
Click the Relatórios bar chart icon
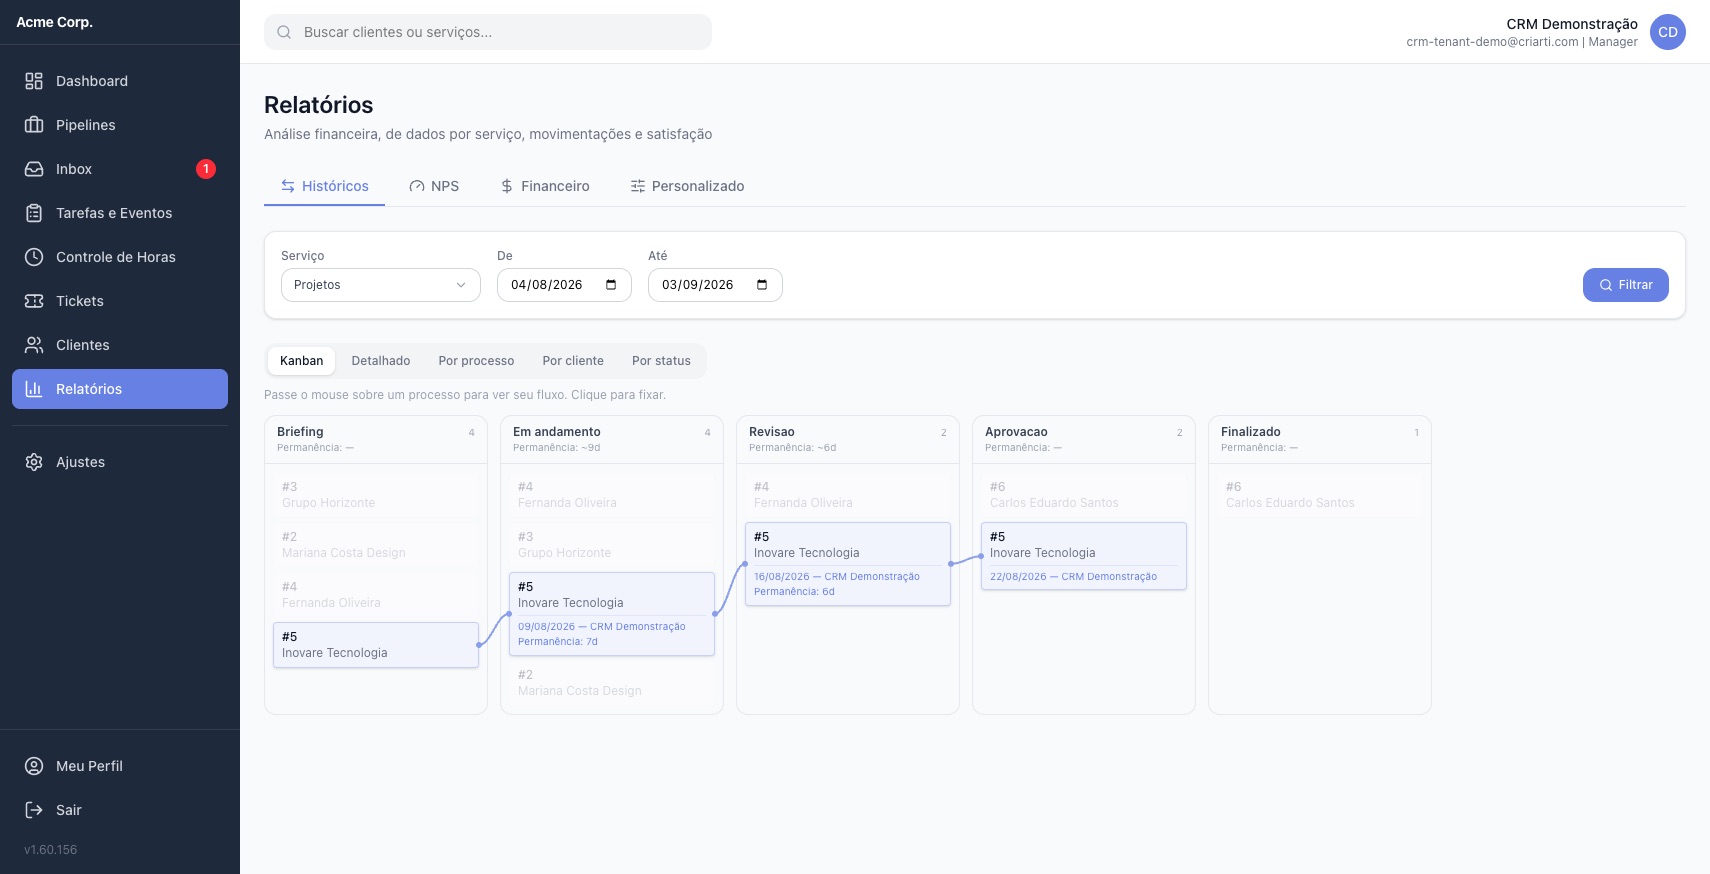coord(34,389)
